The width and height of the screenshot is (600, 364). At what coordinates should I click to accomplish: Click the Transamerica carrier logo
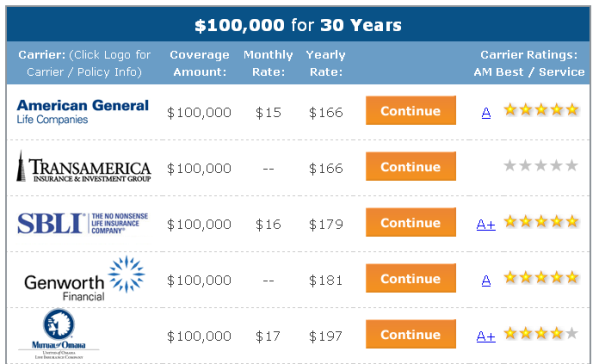(x=83, y=166)
